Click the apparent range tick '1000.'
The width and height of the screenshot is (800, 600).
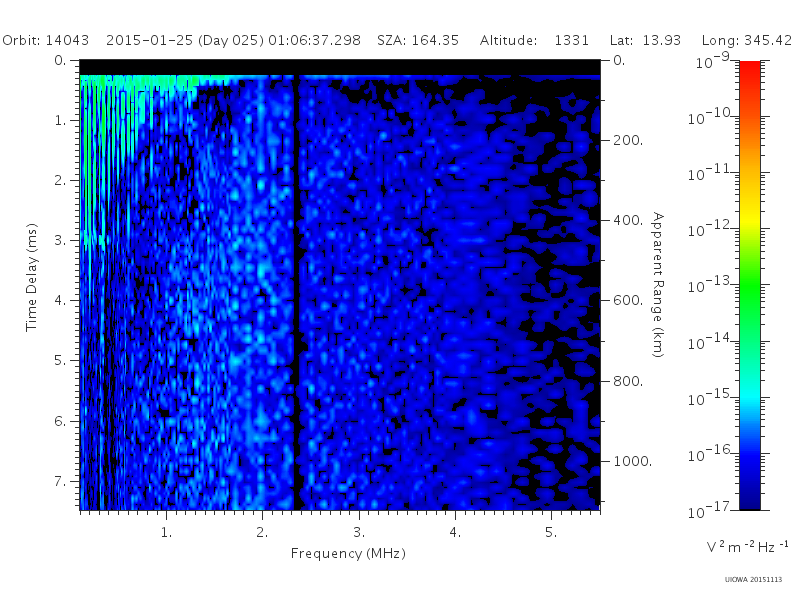coord(632,461)
